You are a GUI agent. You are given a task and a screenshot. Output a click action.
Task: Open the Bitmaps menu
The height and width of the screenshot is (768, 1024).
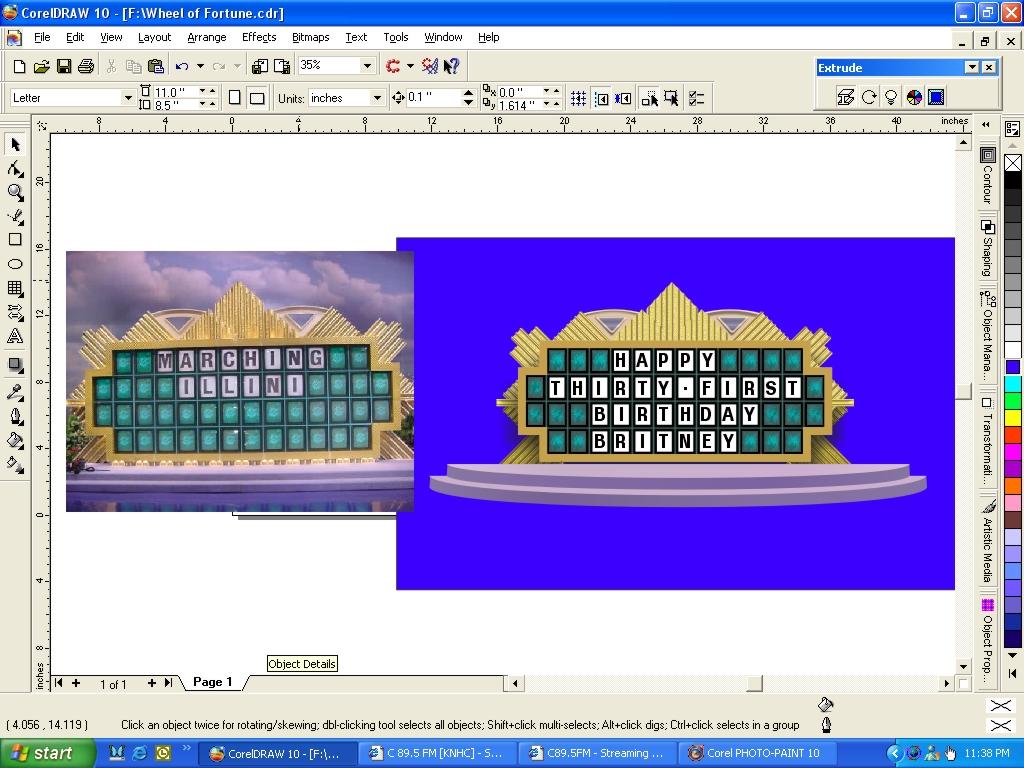[x=310, y=37]
